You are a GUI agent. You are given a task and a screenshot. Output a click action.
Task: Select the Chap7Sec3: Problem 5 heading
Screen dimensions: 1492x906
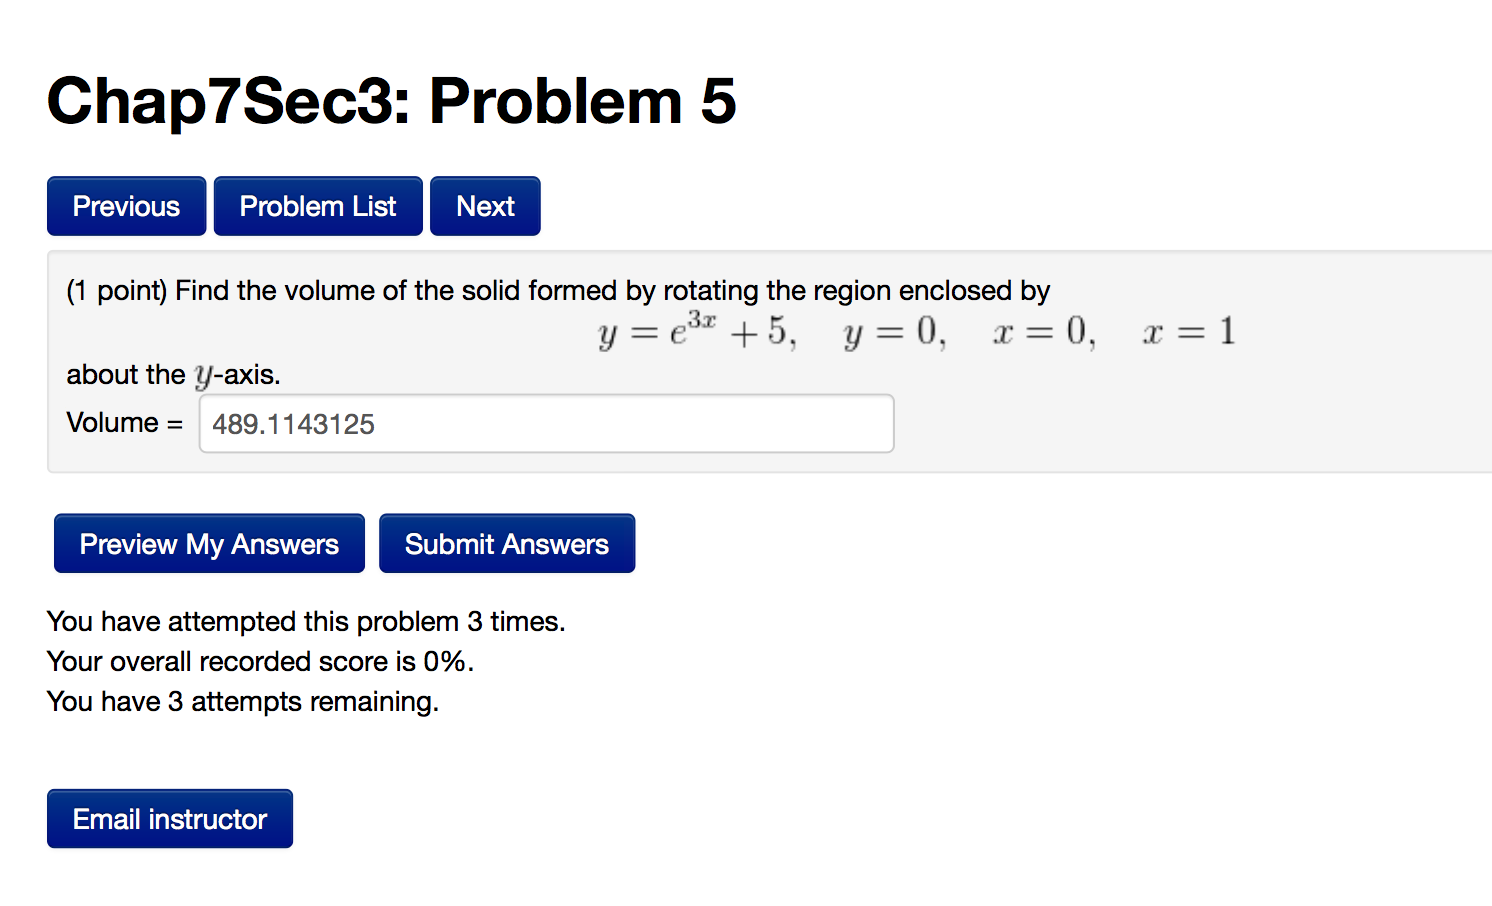coord(391,100)
